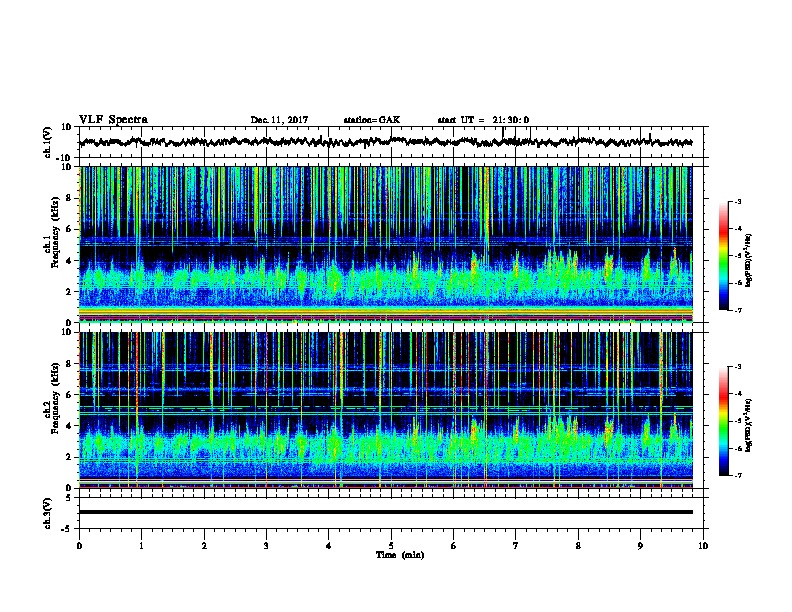The height and width of the screenshot is (612, 792).
Task: Click time-axis tick label '9'
Action: [x=640, y=546]
